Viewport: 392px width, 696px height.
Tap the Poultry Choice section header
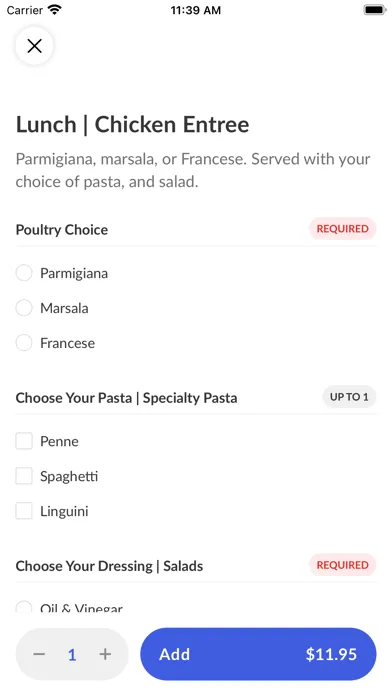point(62,229)
